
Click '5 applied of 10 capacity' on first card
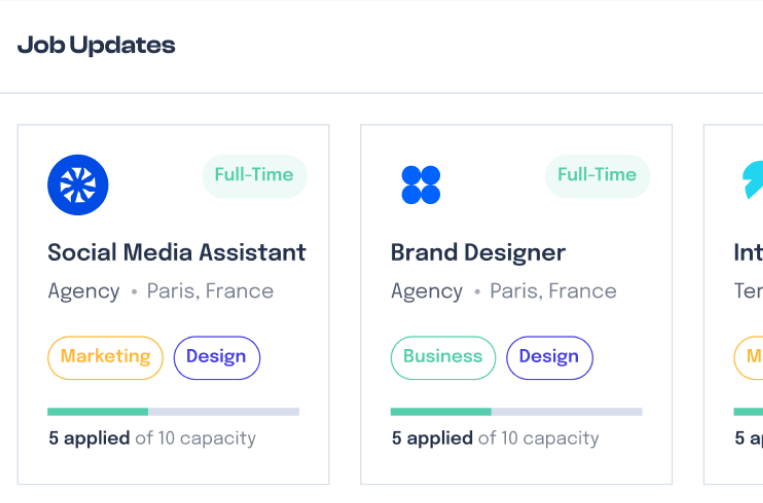click(x=152, y=438)
